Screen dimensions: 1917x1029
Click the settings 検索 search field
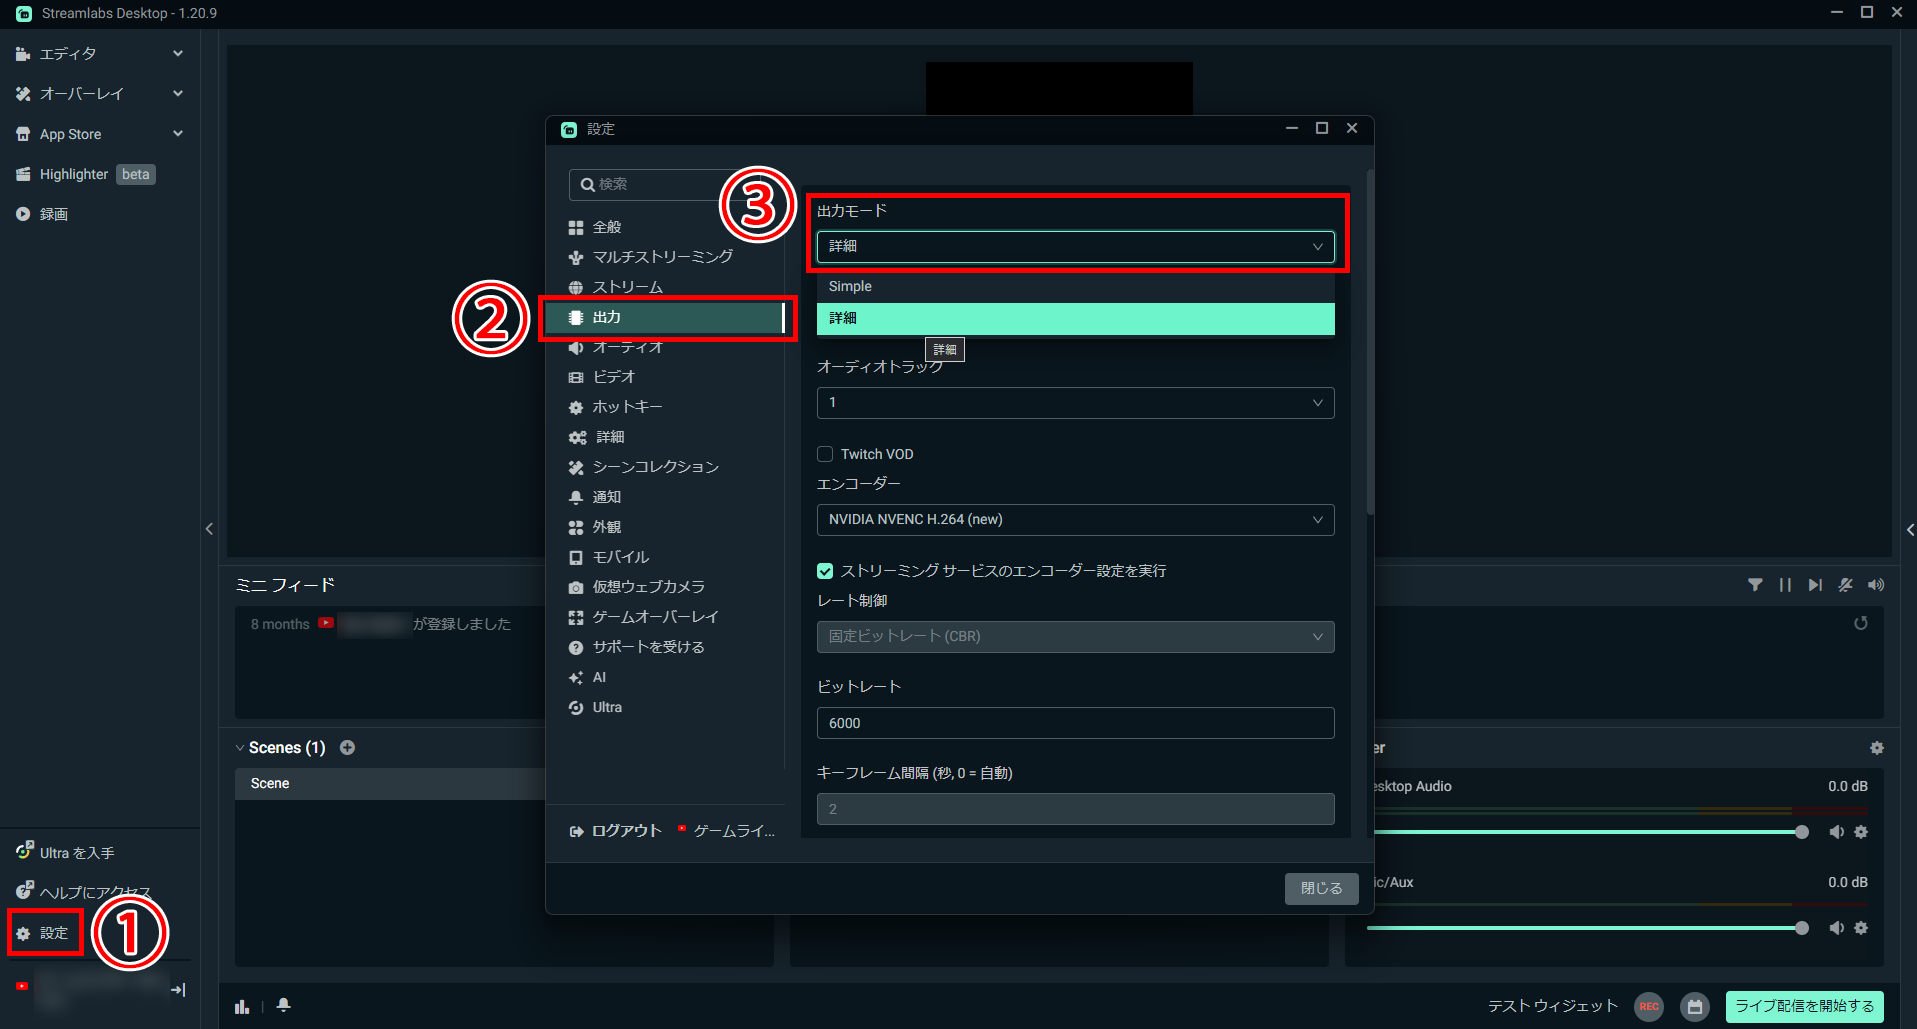coord(665,185)
